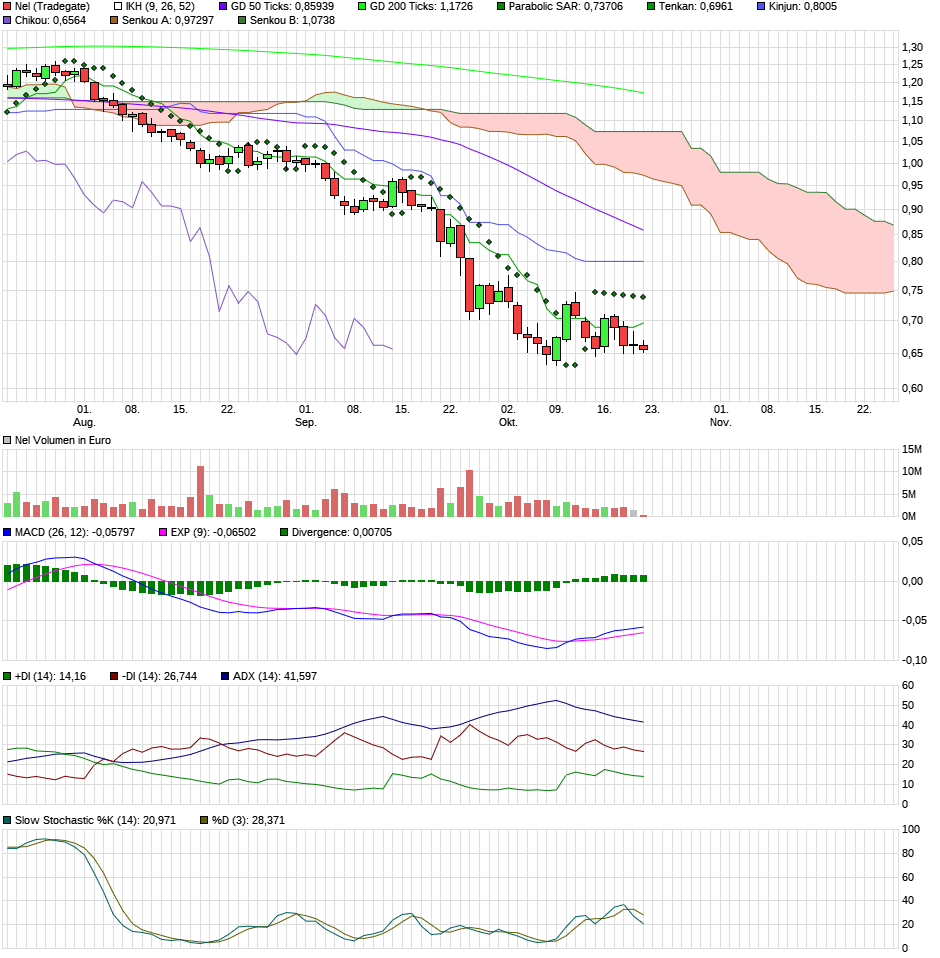
Task: Click the blue Kinjun legend swatch
Action: (x=761, y=7)
